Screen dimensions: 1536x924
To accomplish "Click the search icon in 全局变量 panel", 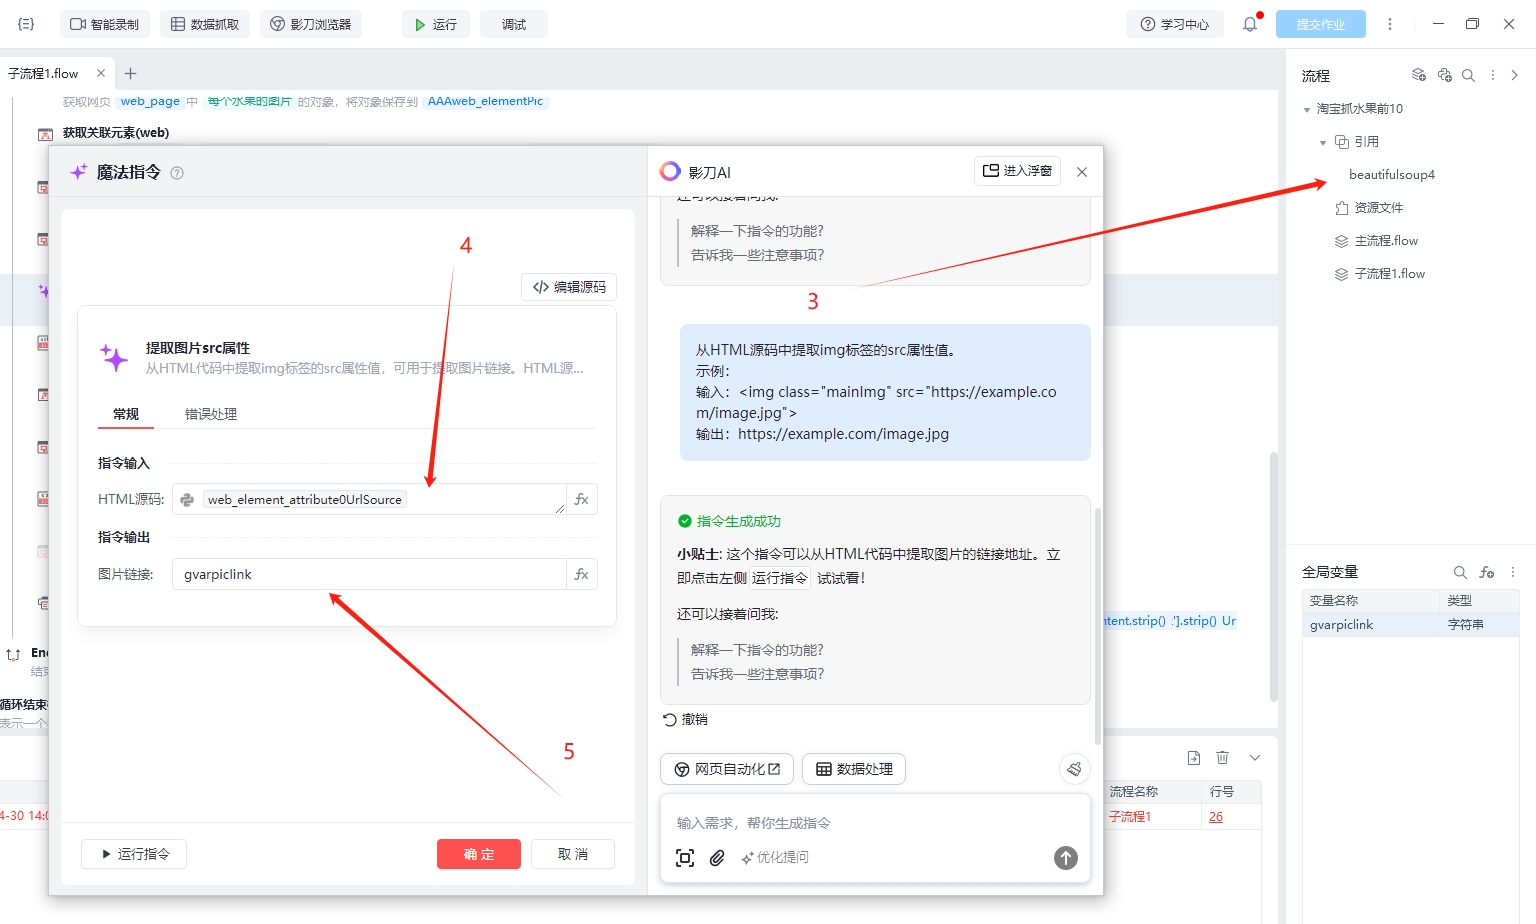I will 1460,572.
